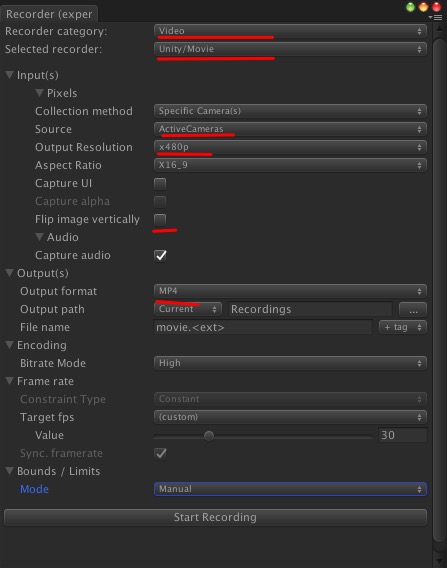The image size is (447, 568).
Task: Click the Target fps Value slider handle
Action: click(x=209, y=435)
